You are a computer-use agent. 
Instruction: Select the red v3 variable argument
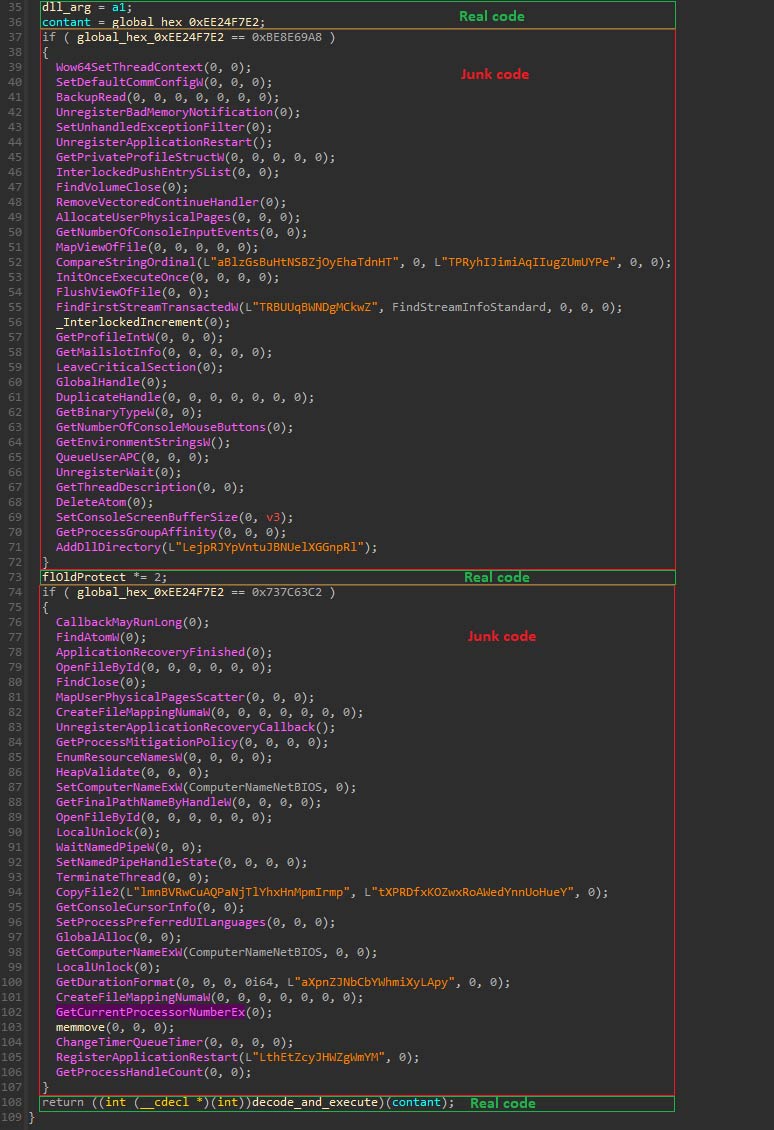(273, 517)
